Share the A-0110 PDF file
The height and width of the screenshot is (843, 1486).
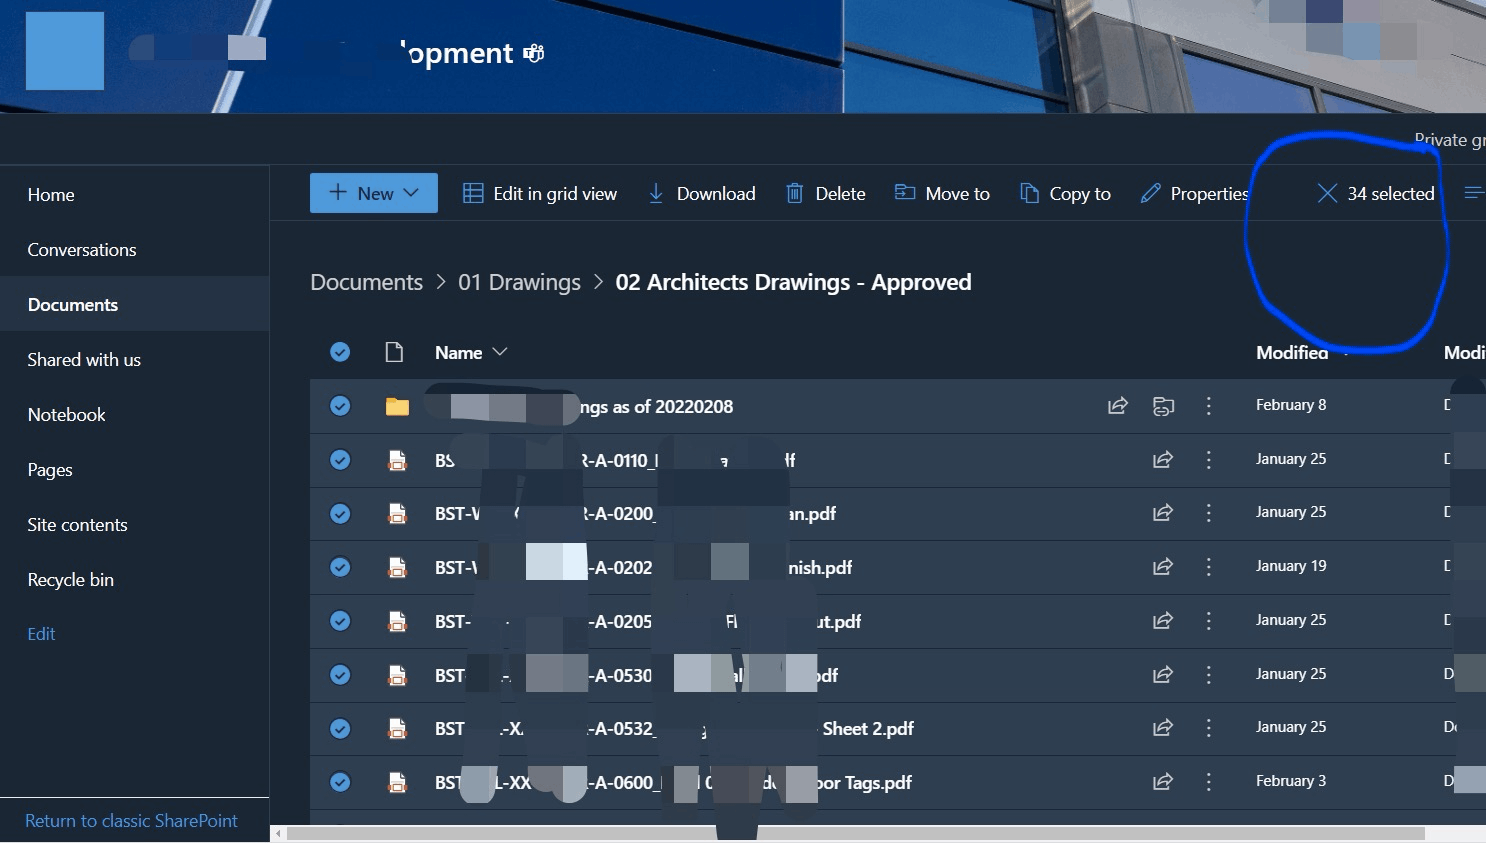(1163, 460)
